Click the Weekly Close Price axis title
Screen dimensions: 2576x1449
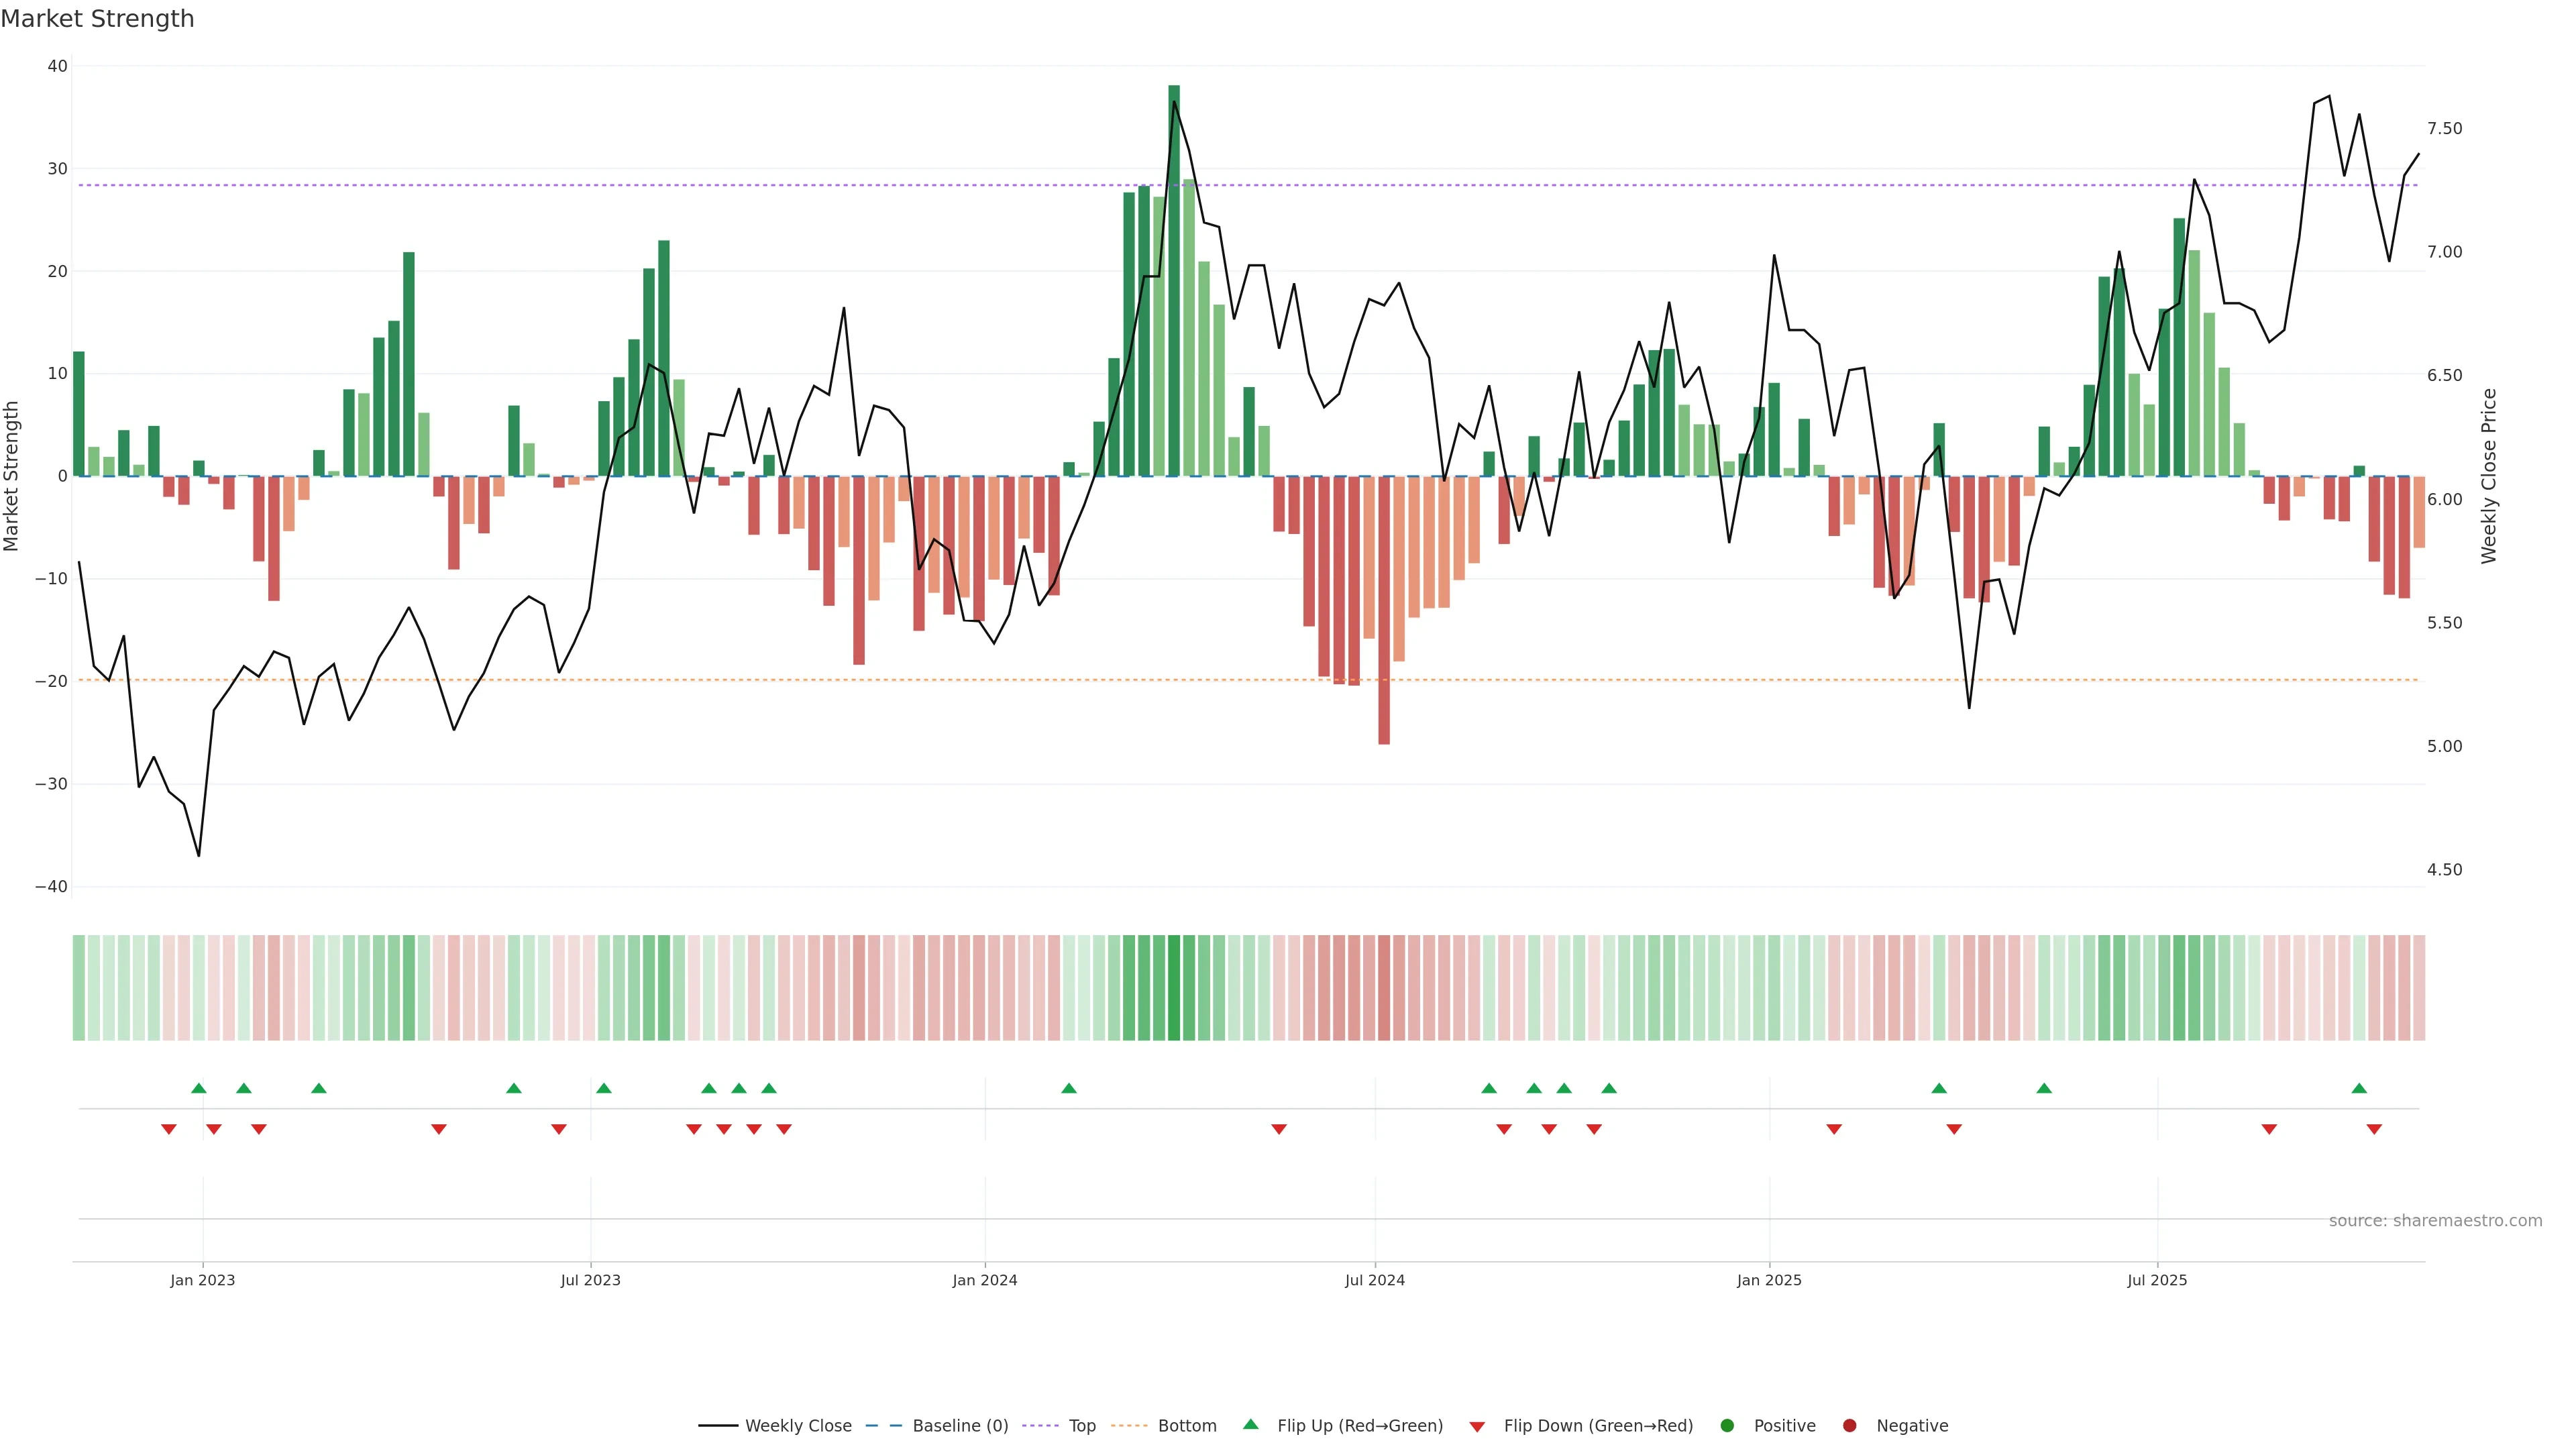click(2489, 476)
